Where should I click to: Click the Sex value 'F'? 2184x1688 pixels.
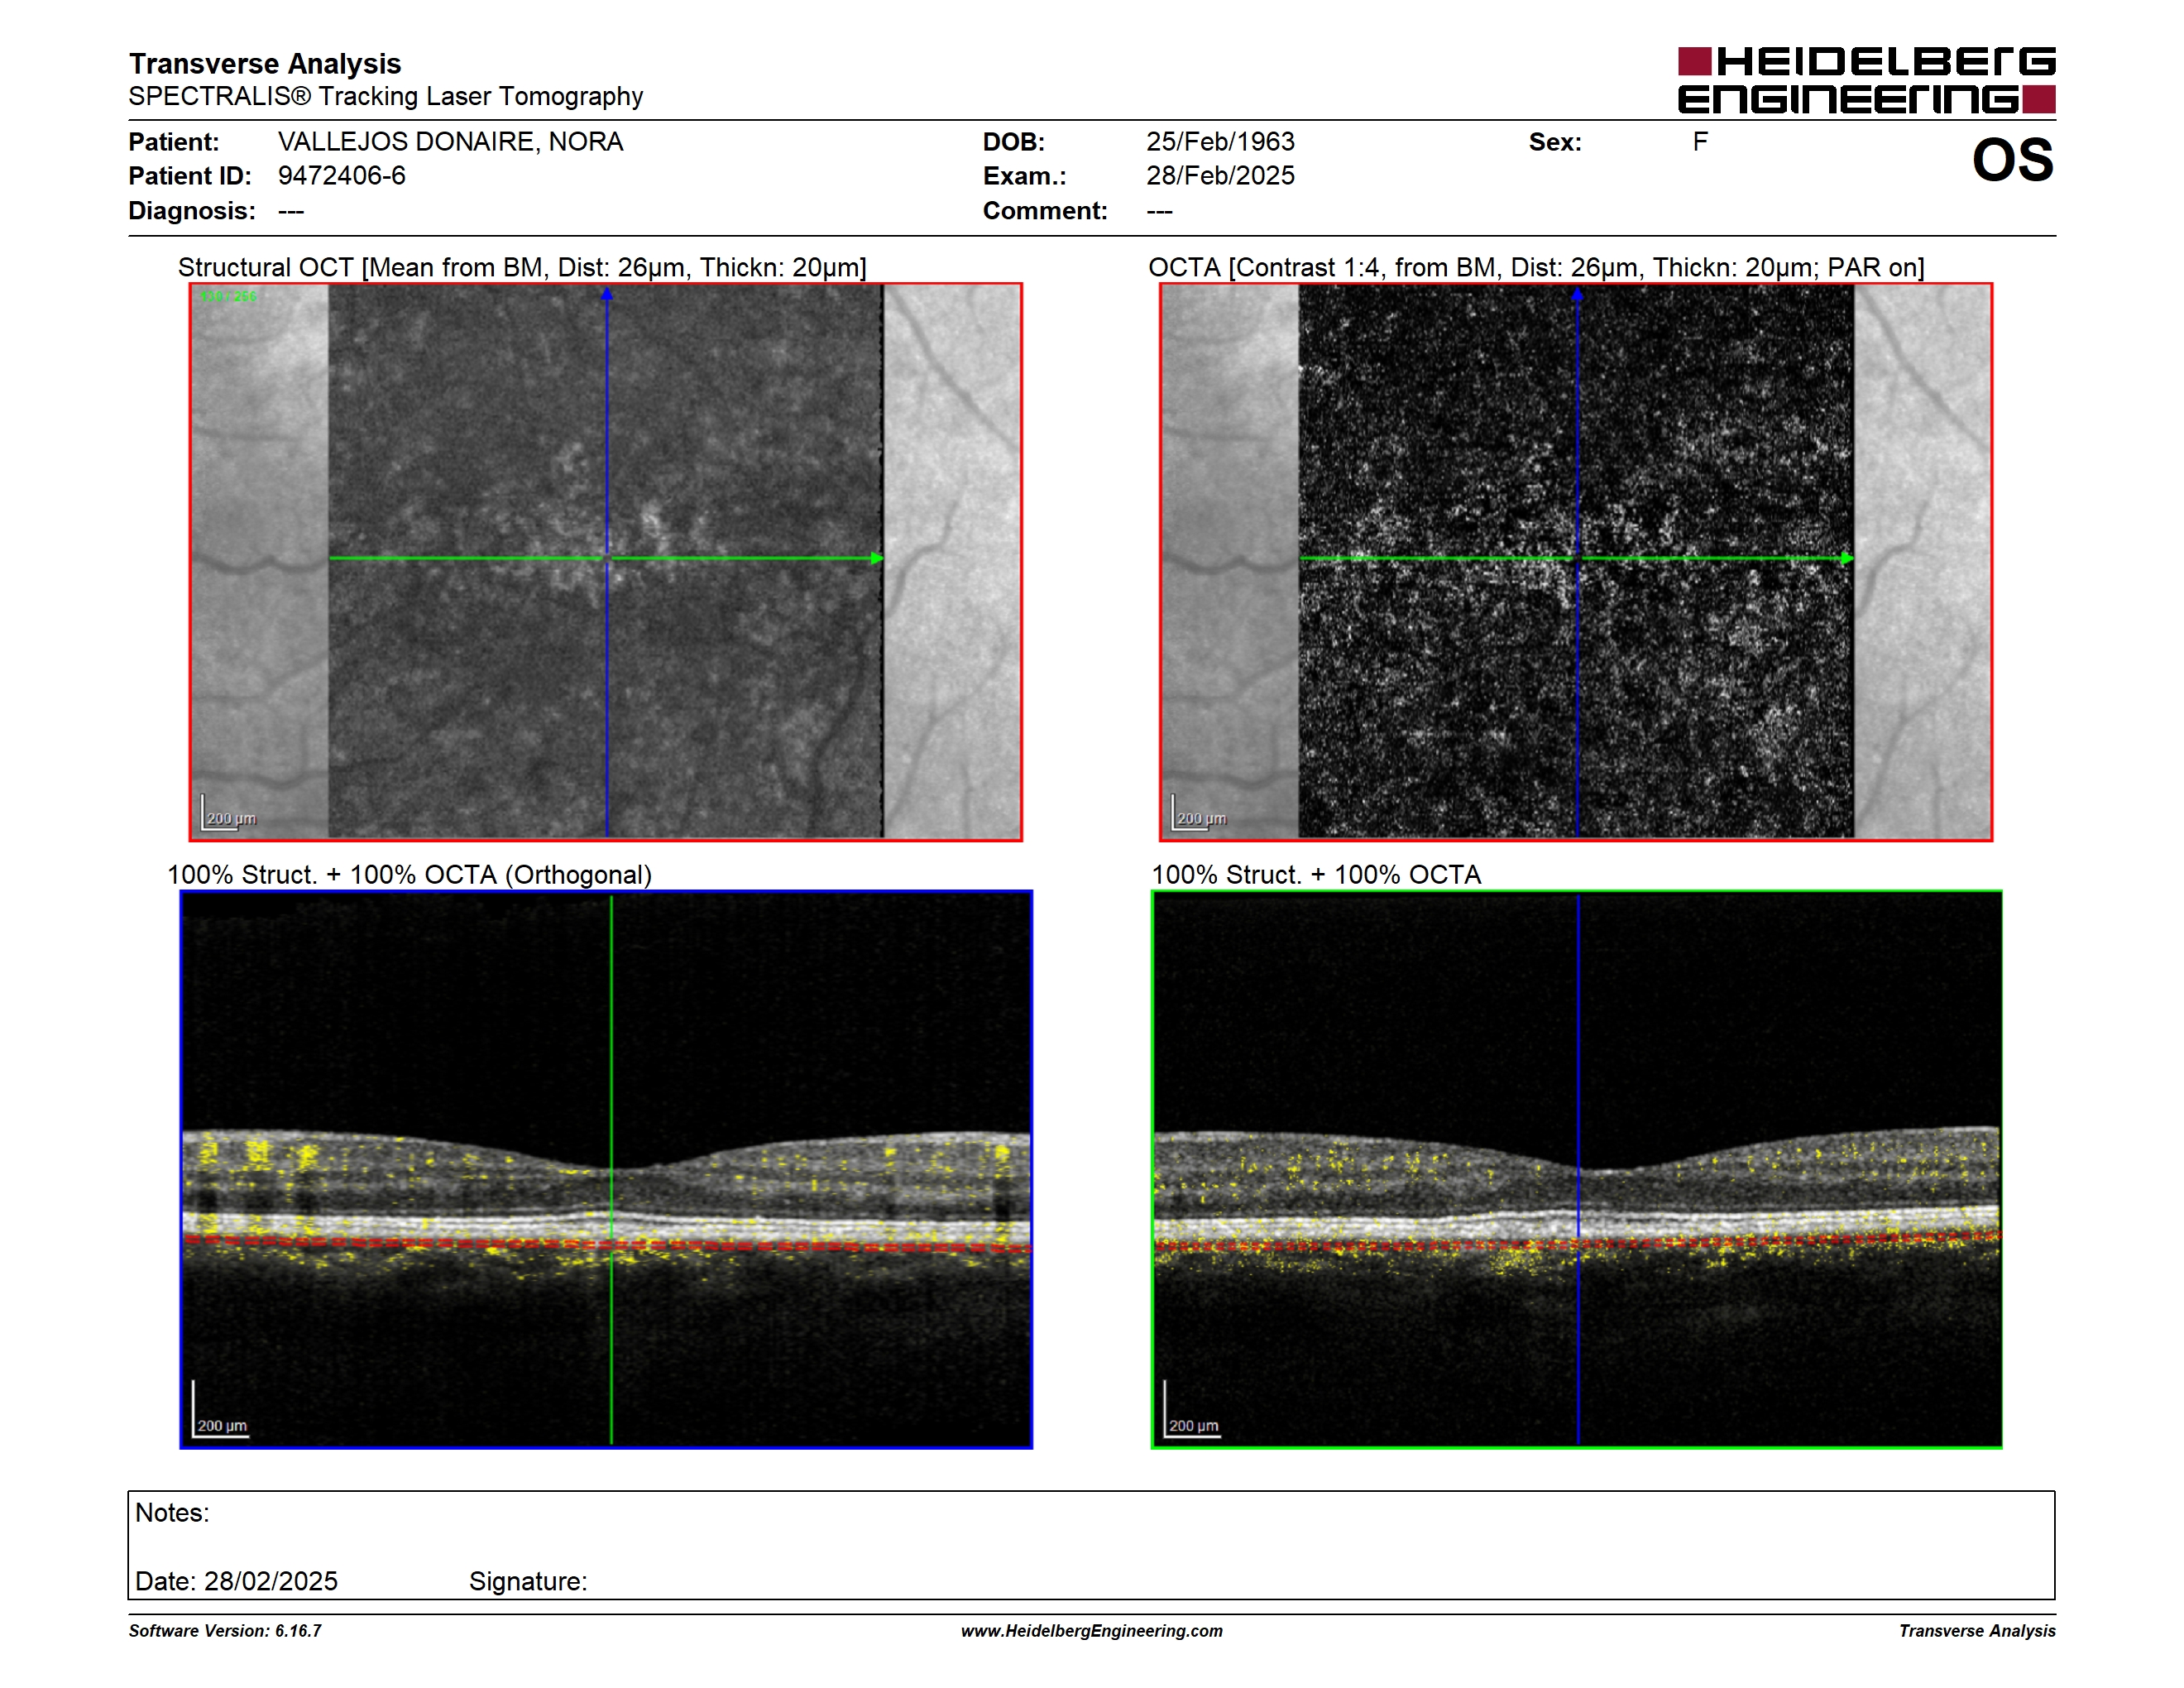point(1700,142)
